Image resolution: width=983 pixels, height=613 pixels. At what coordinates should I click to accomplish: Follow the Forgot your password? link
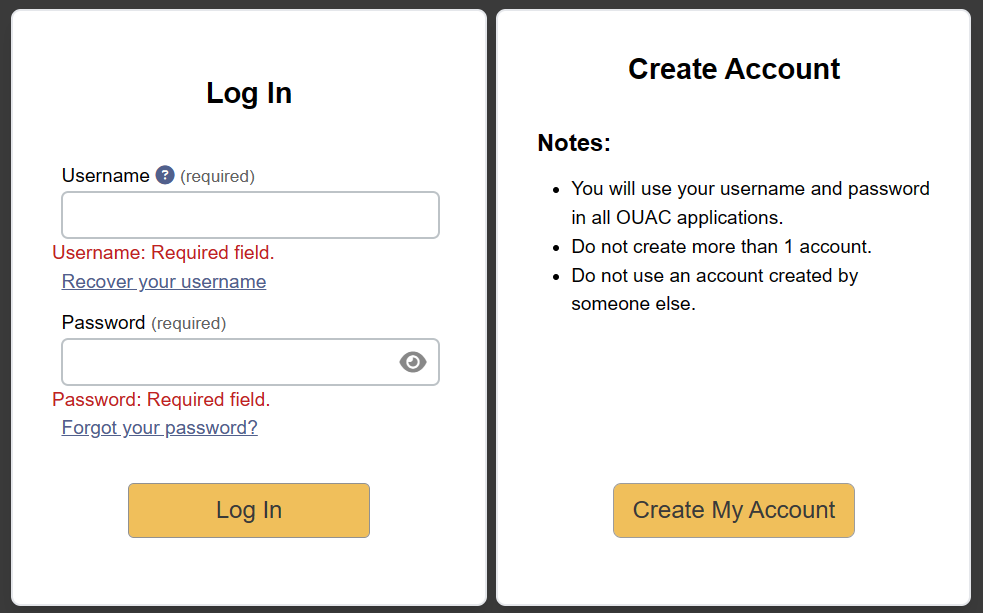[159, 427]
